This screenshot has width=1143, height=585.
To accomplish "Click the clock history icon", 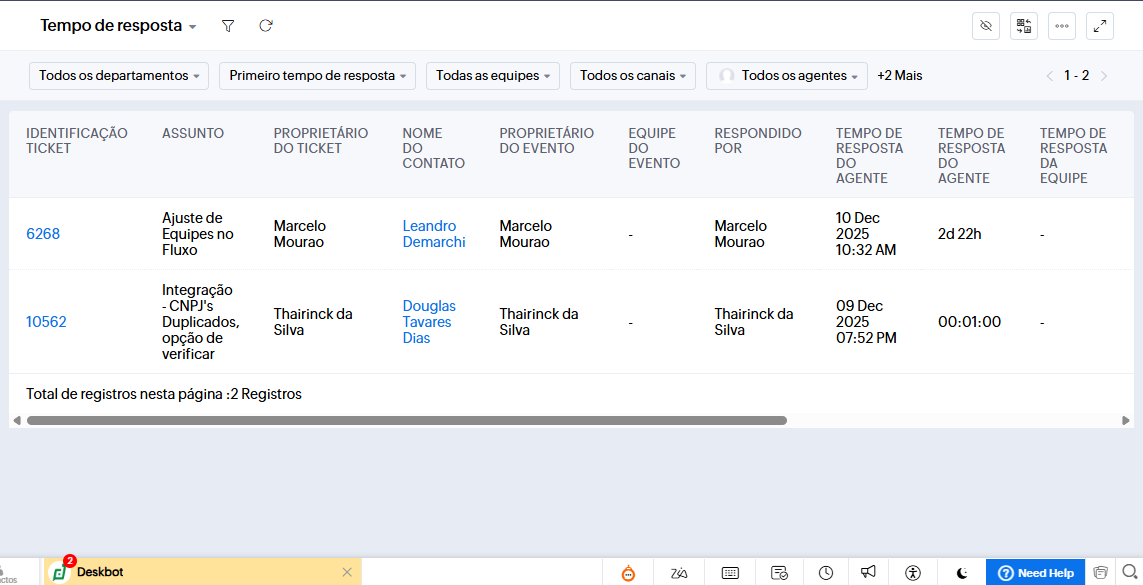I will pos(826,573).
